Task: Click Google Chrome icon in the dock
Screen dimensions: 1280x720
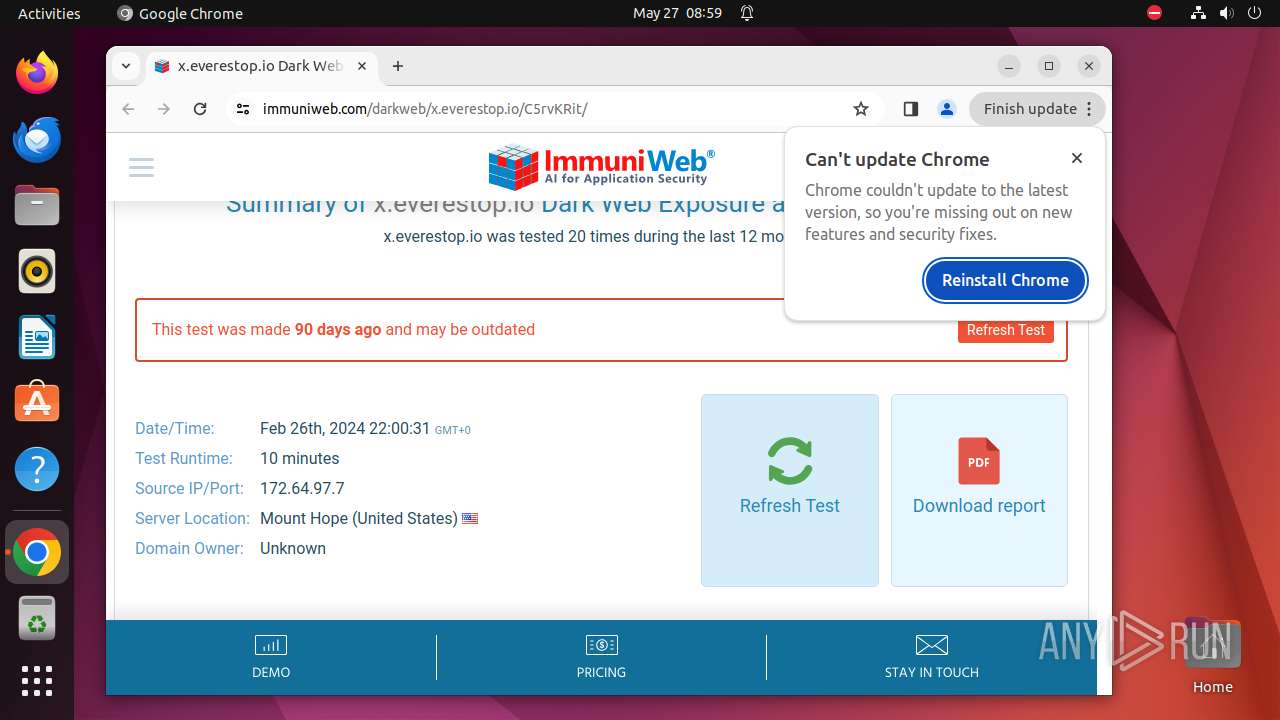Action: pos(37,552)
